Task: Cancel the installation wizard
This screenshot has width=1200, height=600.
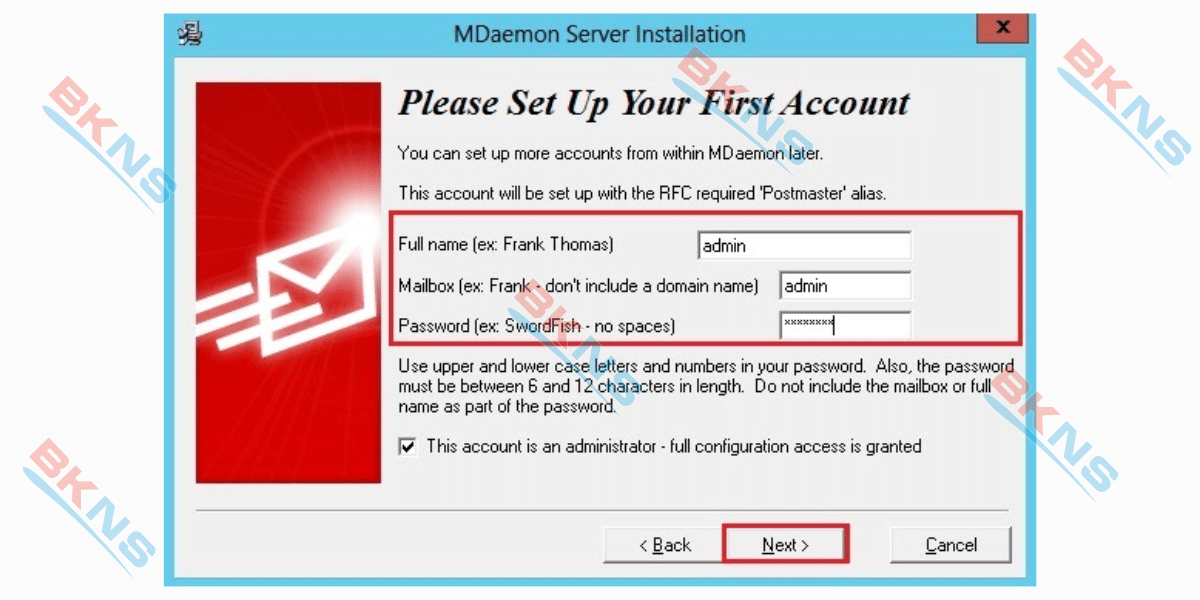Action: [x=951, y=545]
